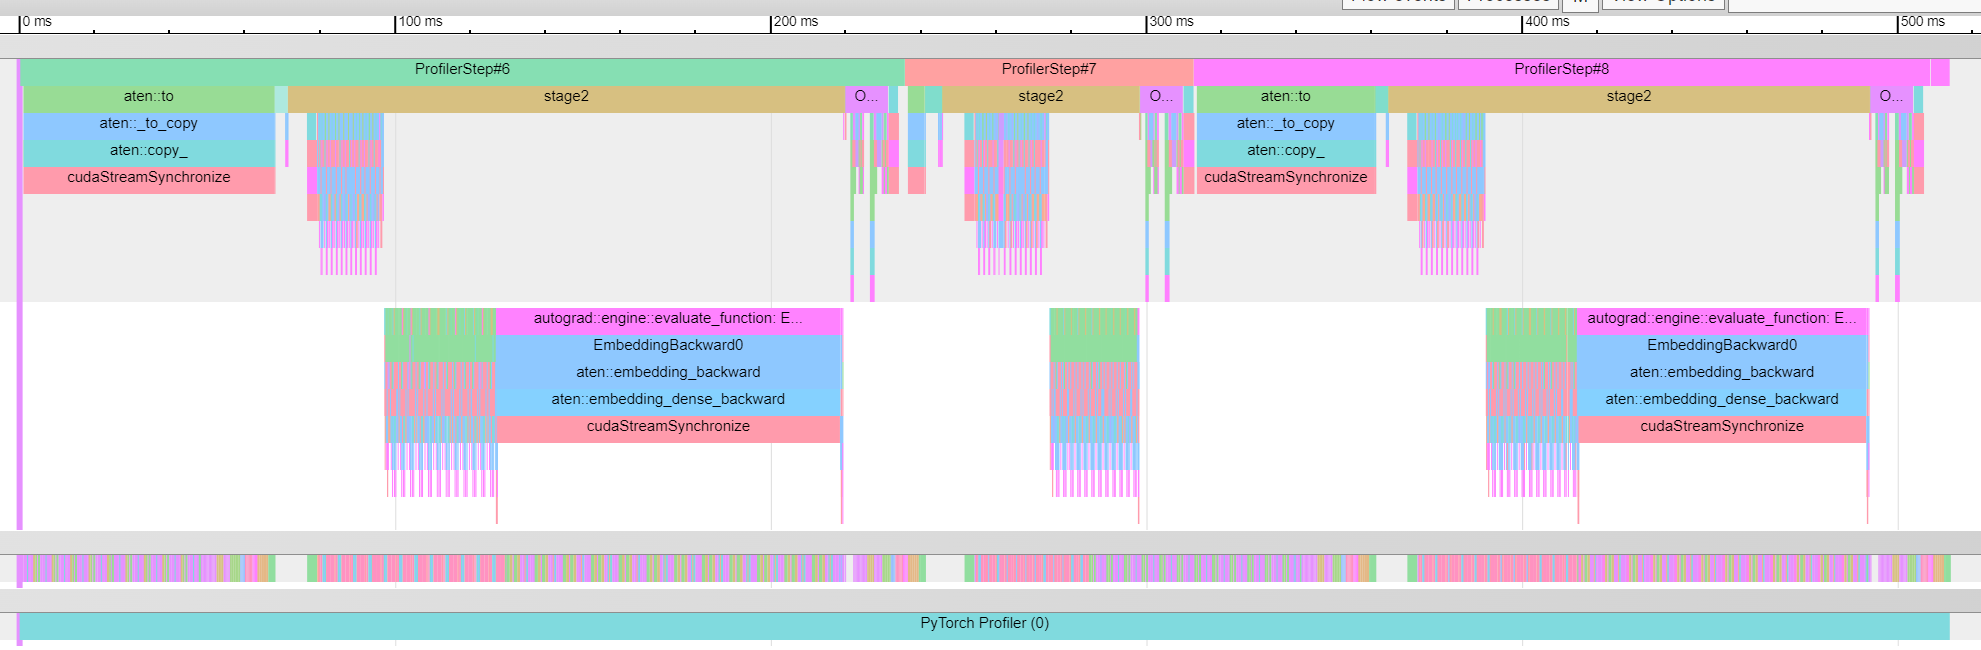Image resolution: width=1981 pixels, height=650 pixels.
Task: Select the stage2 slice within ProfilerStep#7
Action: [1040, 97]
